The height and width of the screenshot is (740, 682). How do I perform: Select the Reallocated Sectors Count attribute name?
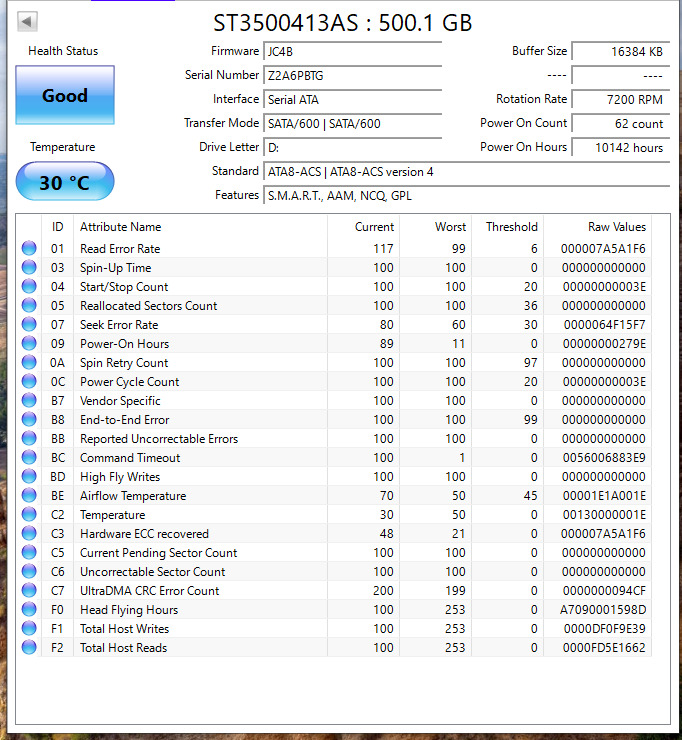click(148, 306)
